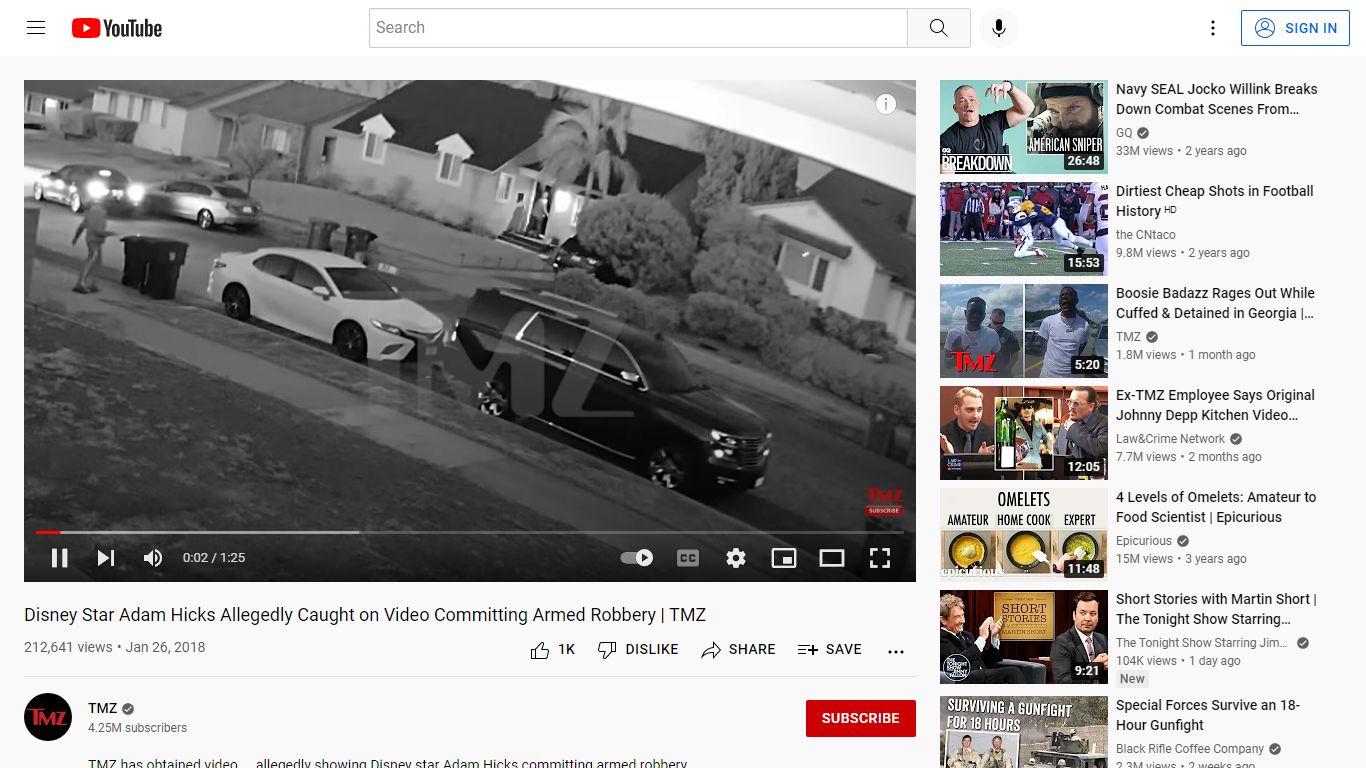Pause the video
This screenshot has height=768, width=1366.
(60, 558)
